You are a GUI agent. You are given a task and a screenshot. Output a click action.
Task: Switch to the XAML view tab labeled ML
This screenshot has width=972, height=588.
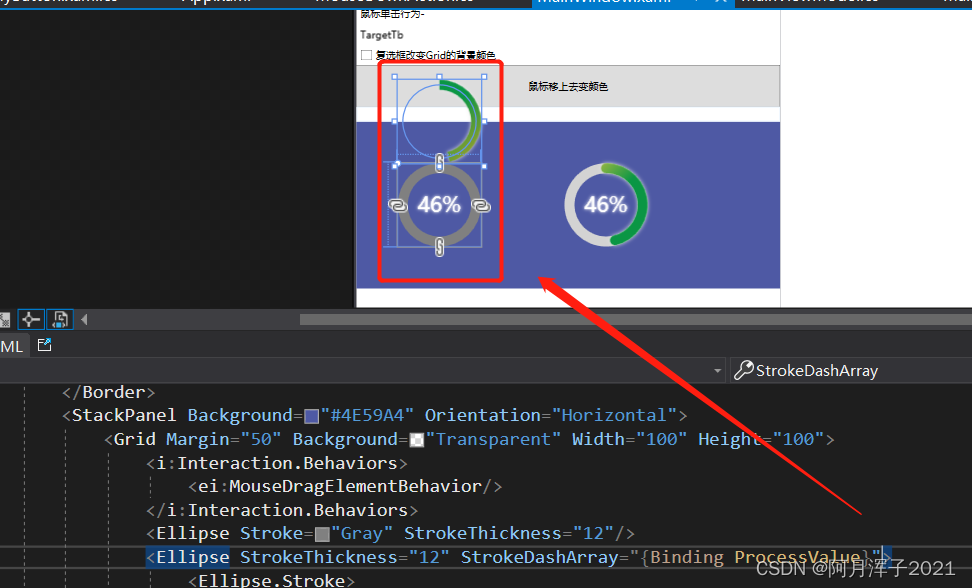[x=12, y=346]
